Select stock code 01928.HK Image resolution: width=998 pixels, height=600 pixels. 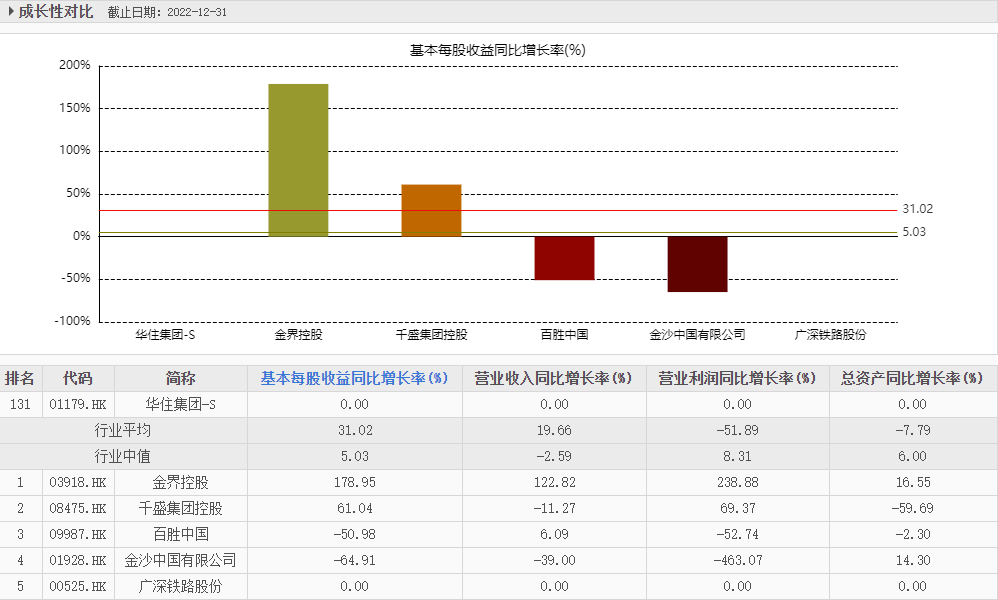pos(78,561)
